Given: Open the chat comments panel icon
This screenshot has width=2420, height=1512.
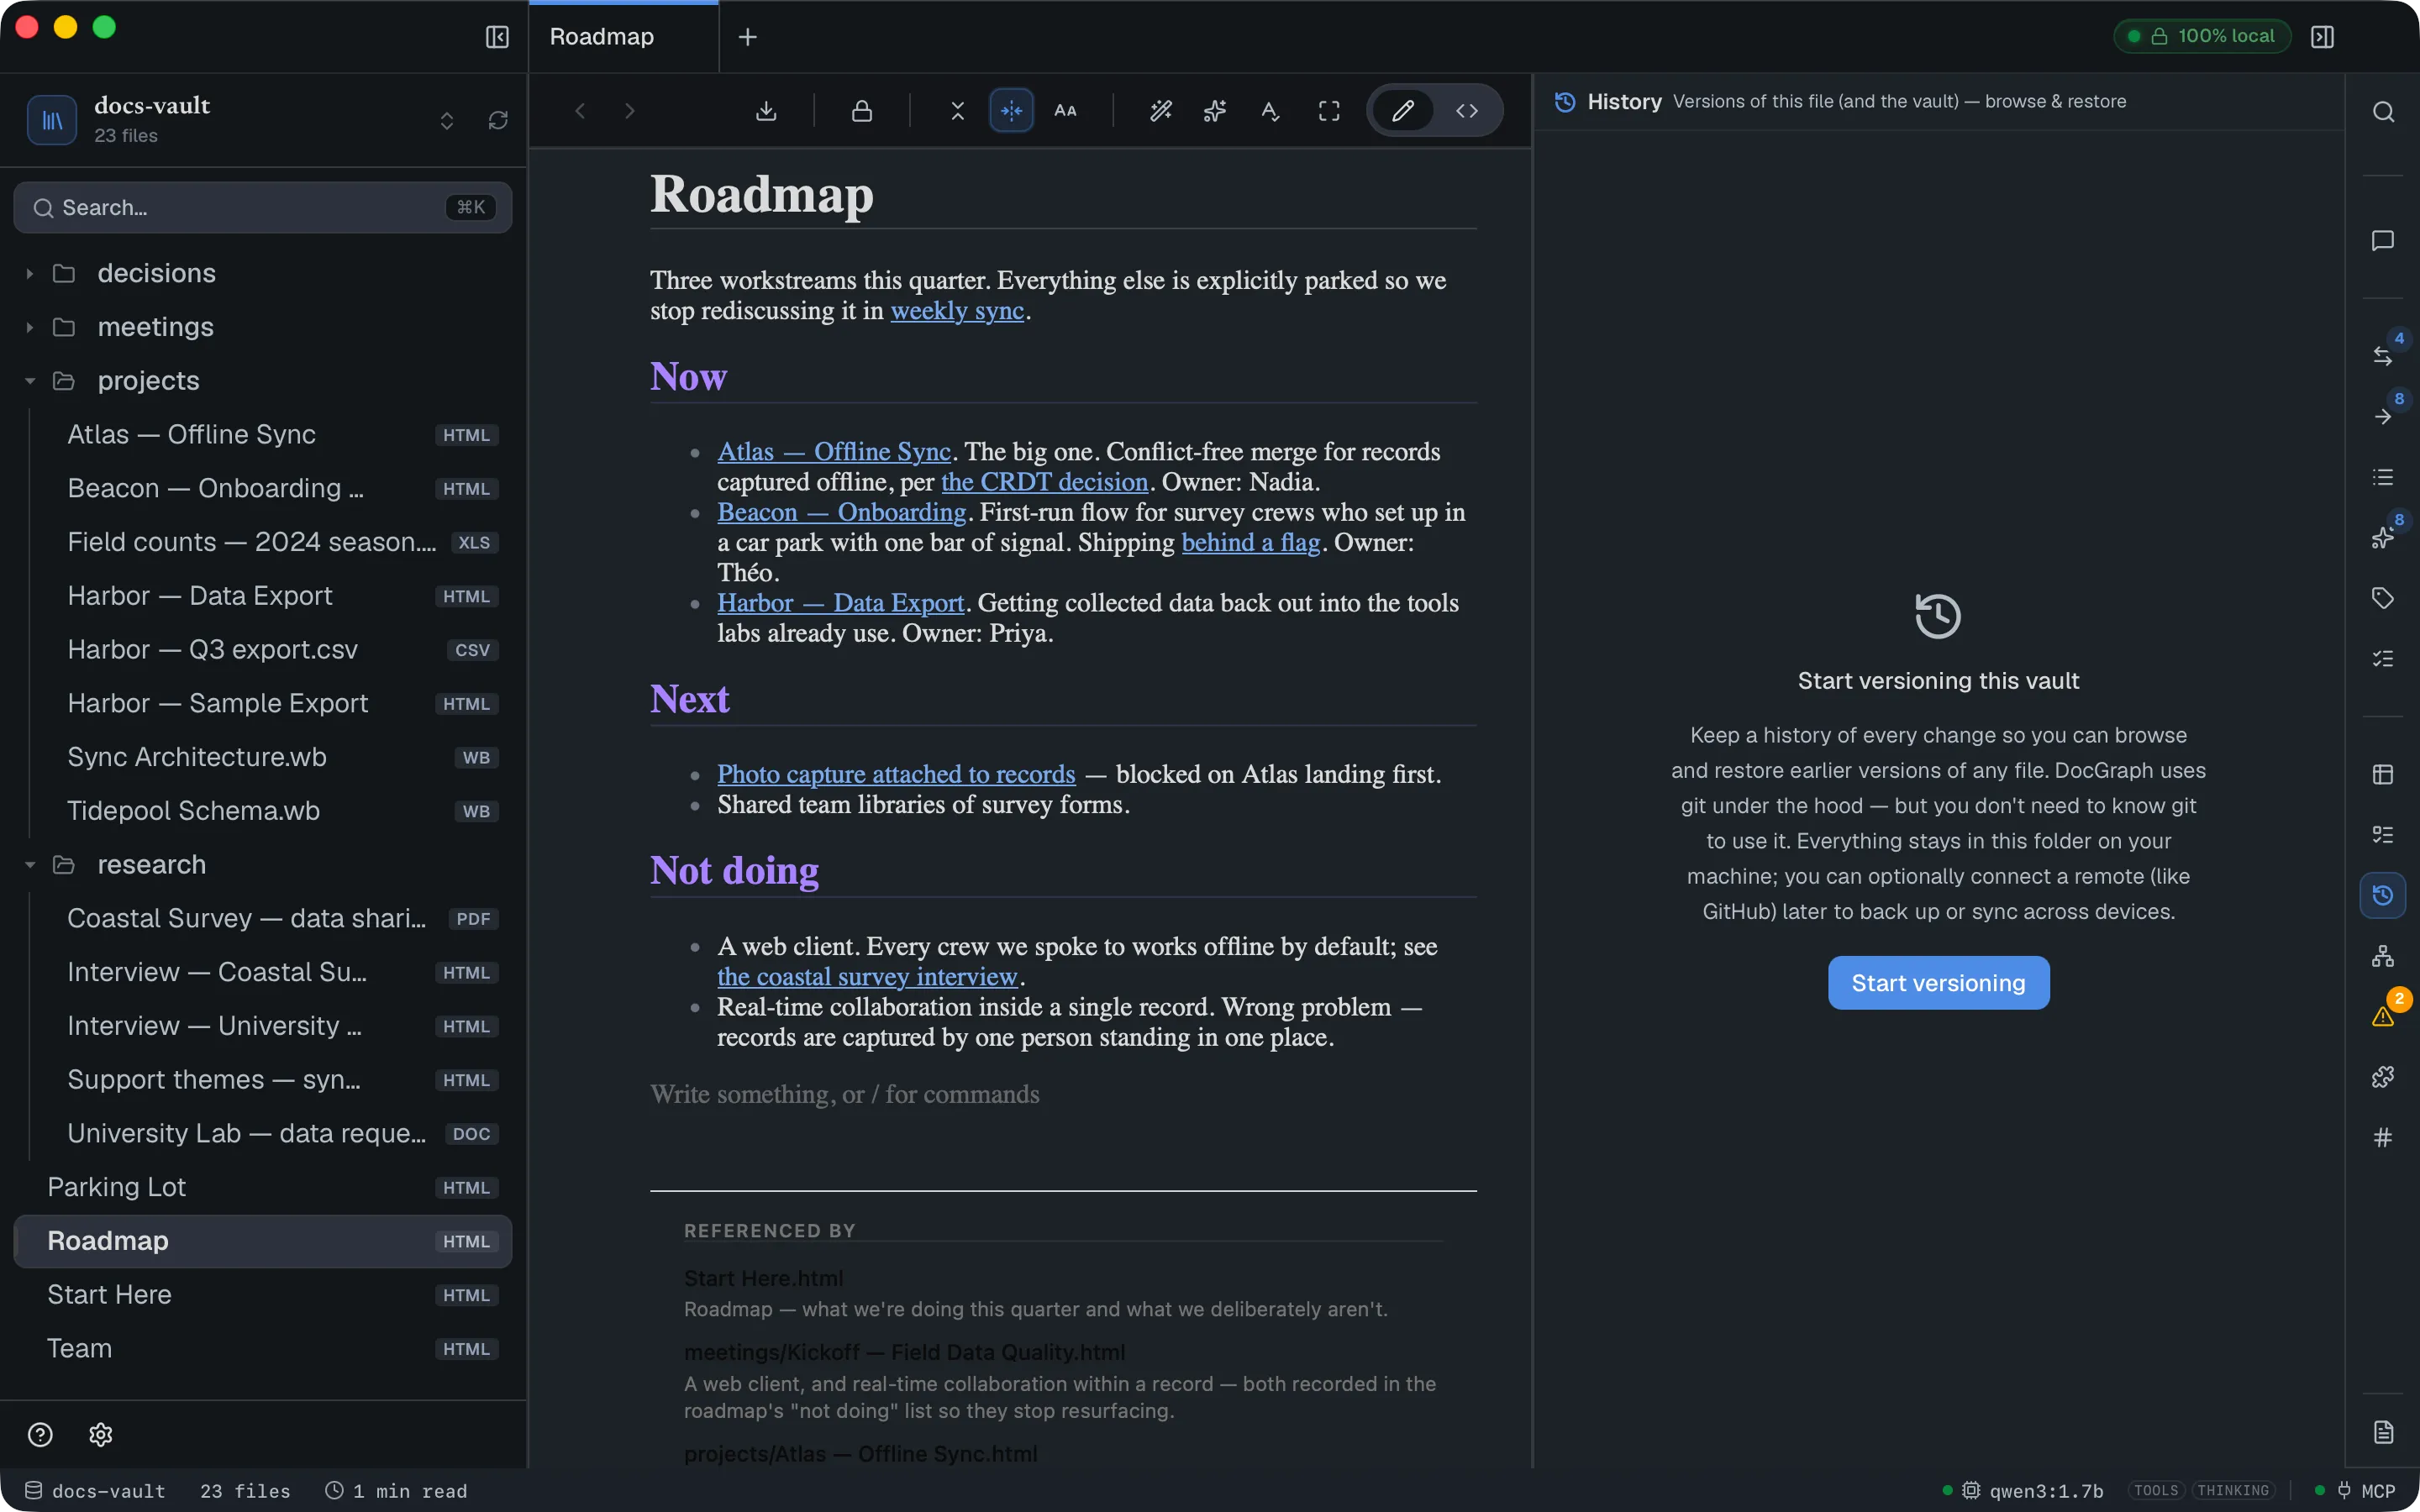Looking at the screenshot, I should point(2383,241).
